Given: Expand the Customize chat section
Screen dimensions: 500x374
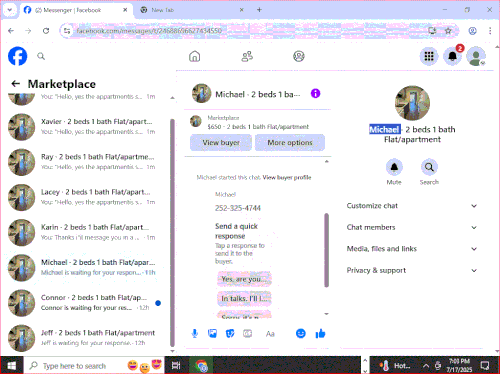Looking at the screenshot, I should [x=412, y=206].
